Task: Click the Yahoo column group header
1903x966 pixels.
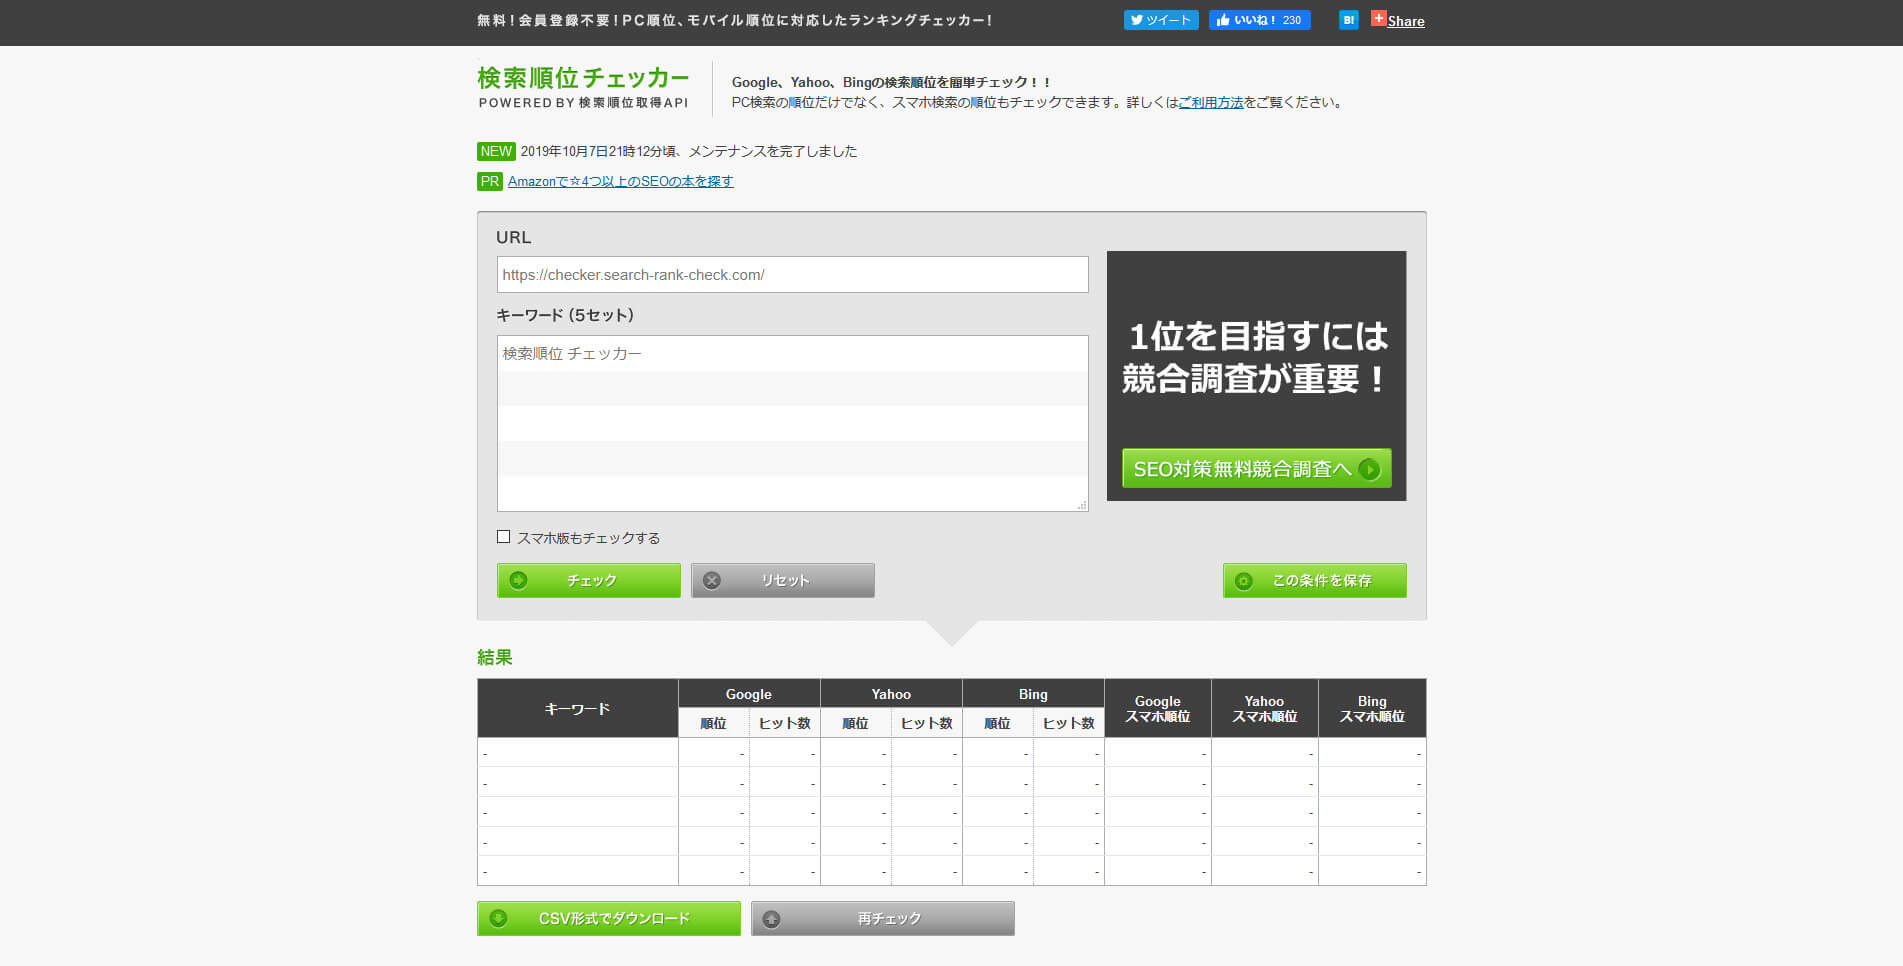Action: [891, 693]
